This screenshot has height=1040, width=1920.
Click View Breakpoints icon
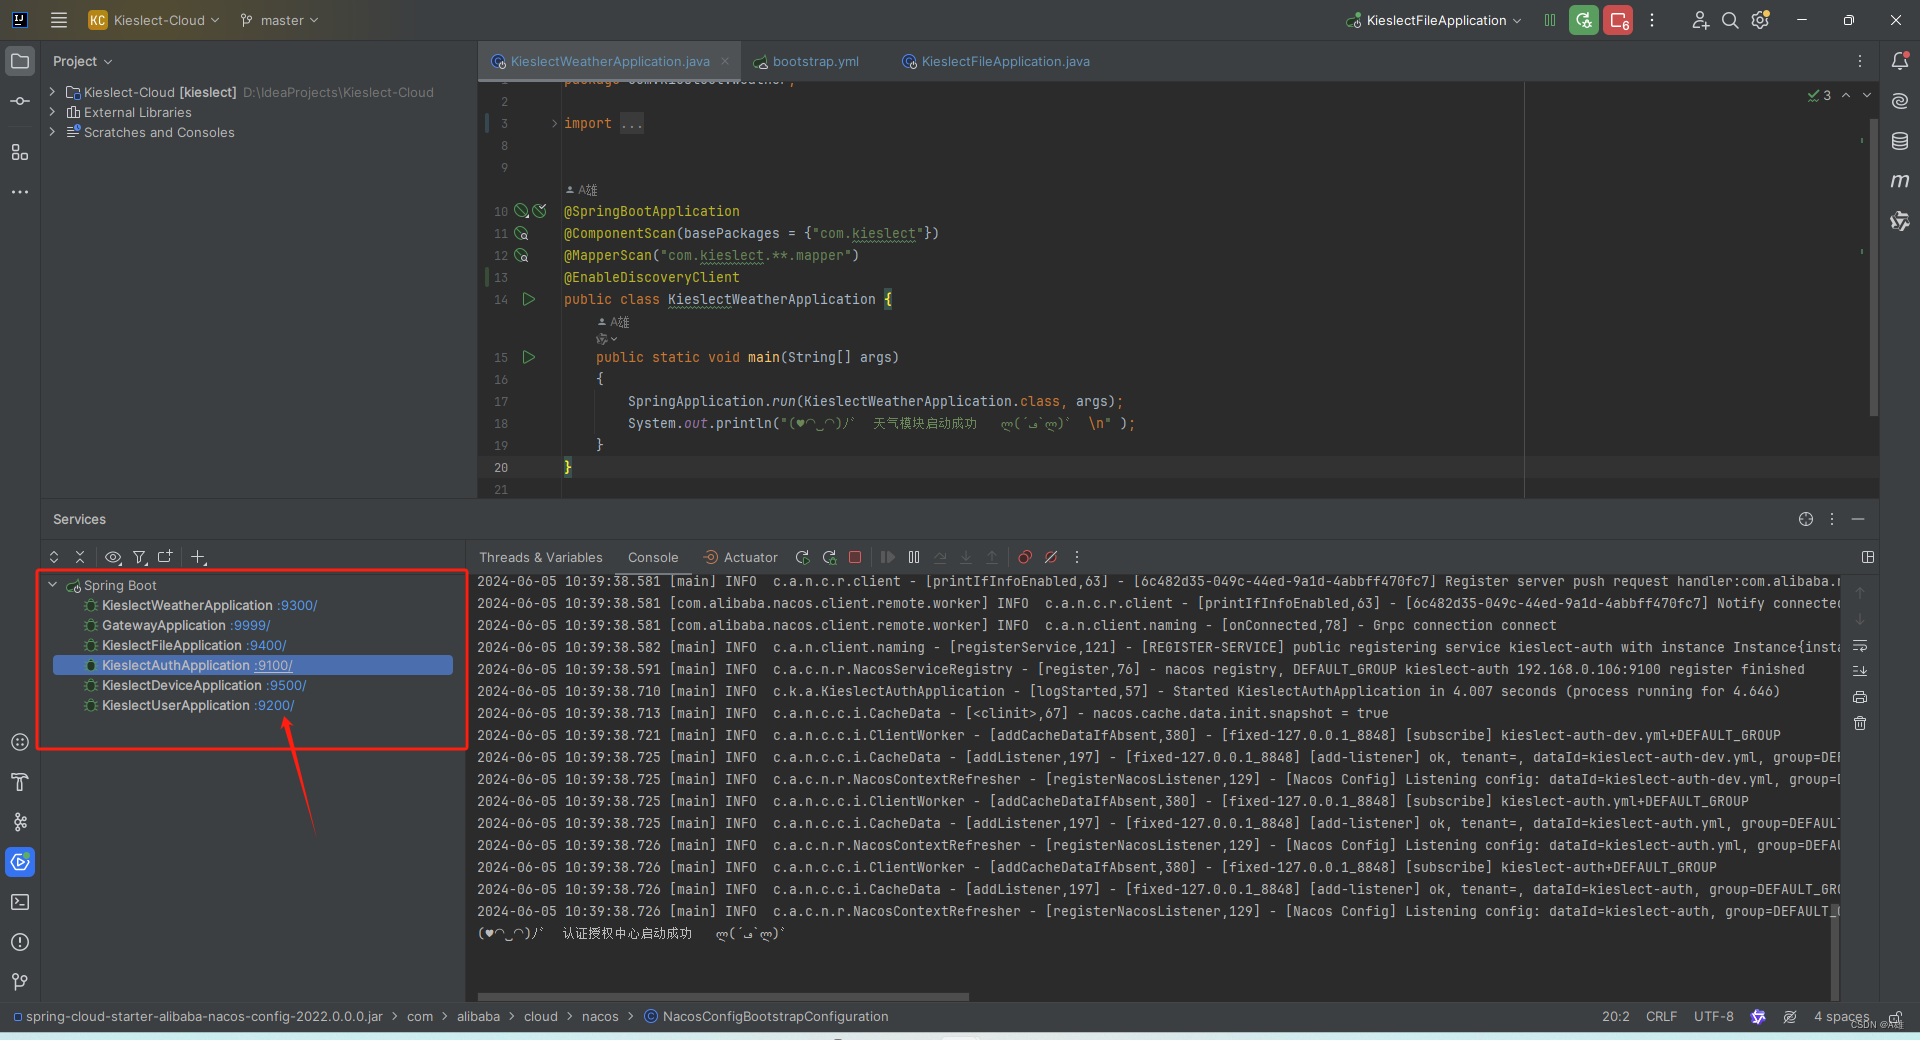[1025, 557]
